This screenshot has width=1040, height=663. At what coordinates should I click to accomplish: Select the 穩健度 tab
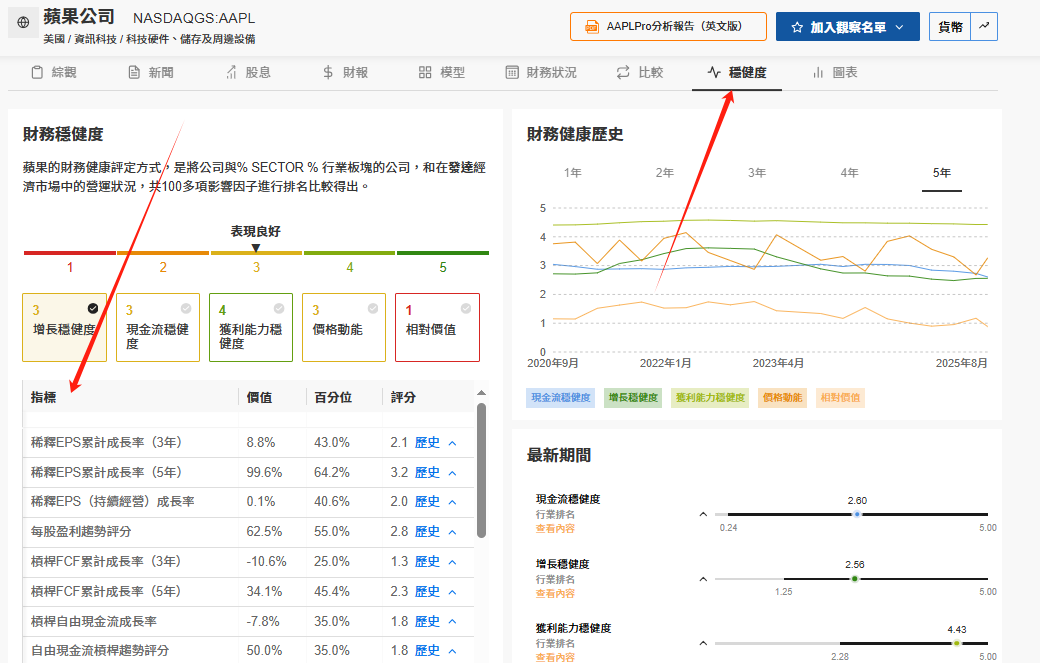[x=737, y=72]
